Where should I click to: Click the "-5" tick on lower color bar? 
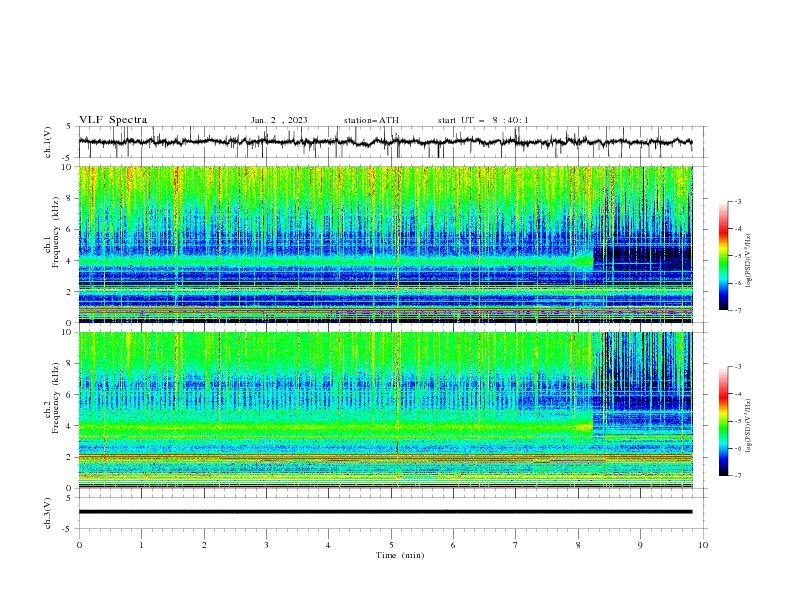(737, 421)
